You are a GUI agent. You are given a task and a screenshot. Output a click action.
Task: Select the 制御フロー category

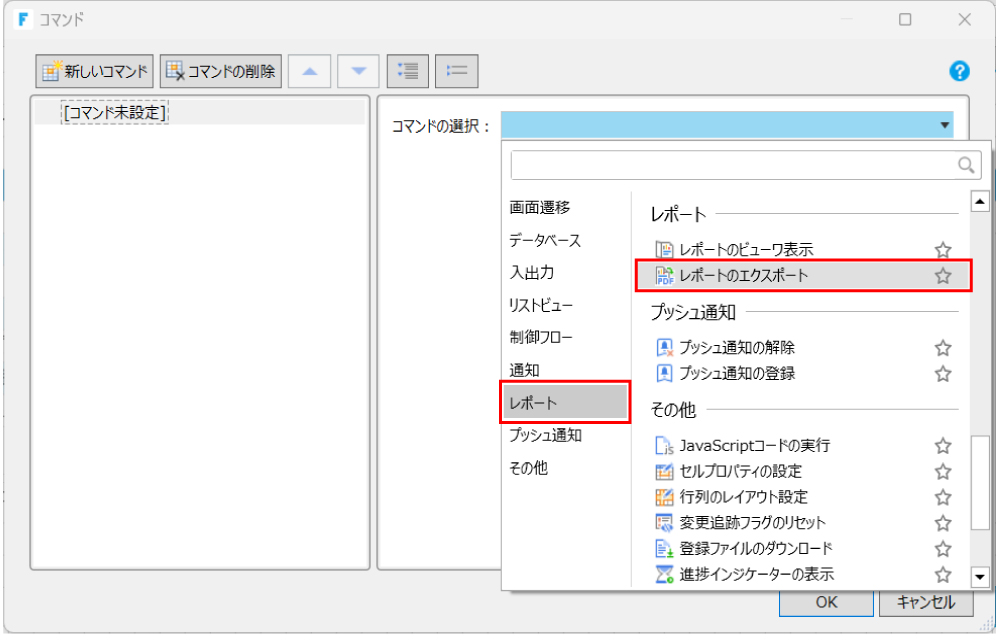(x=541, y=338)
